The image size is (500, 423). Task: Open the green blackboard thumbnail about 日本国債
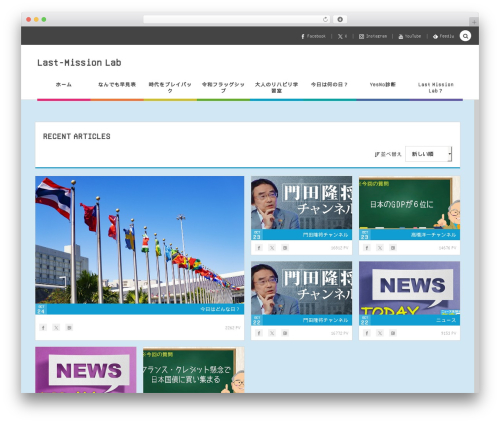click(193, 370)
